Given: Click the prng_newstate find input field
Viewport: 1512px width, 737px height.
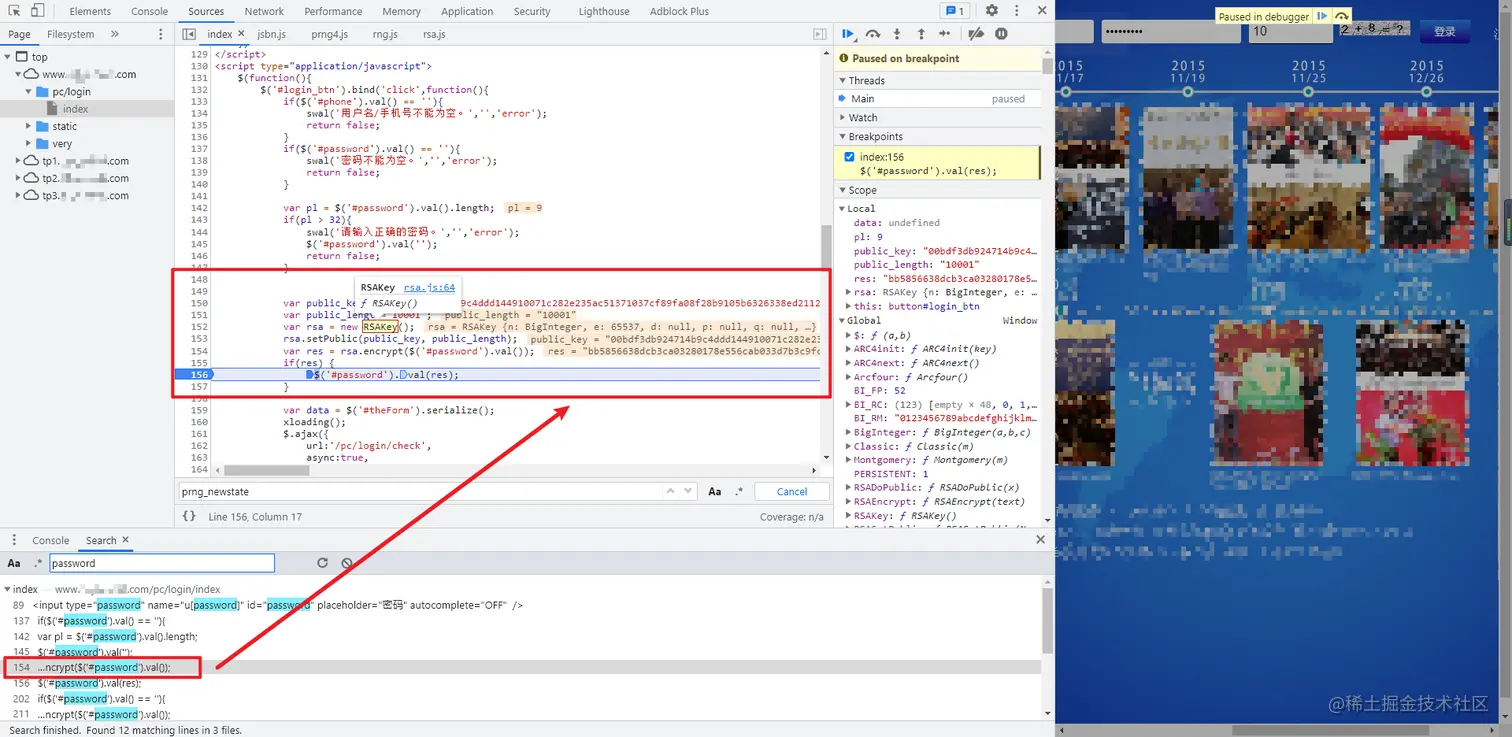Looking at the screenshot, I should tap(421, 491).
